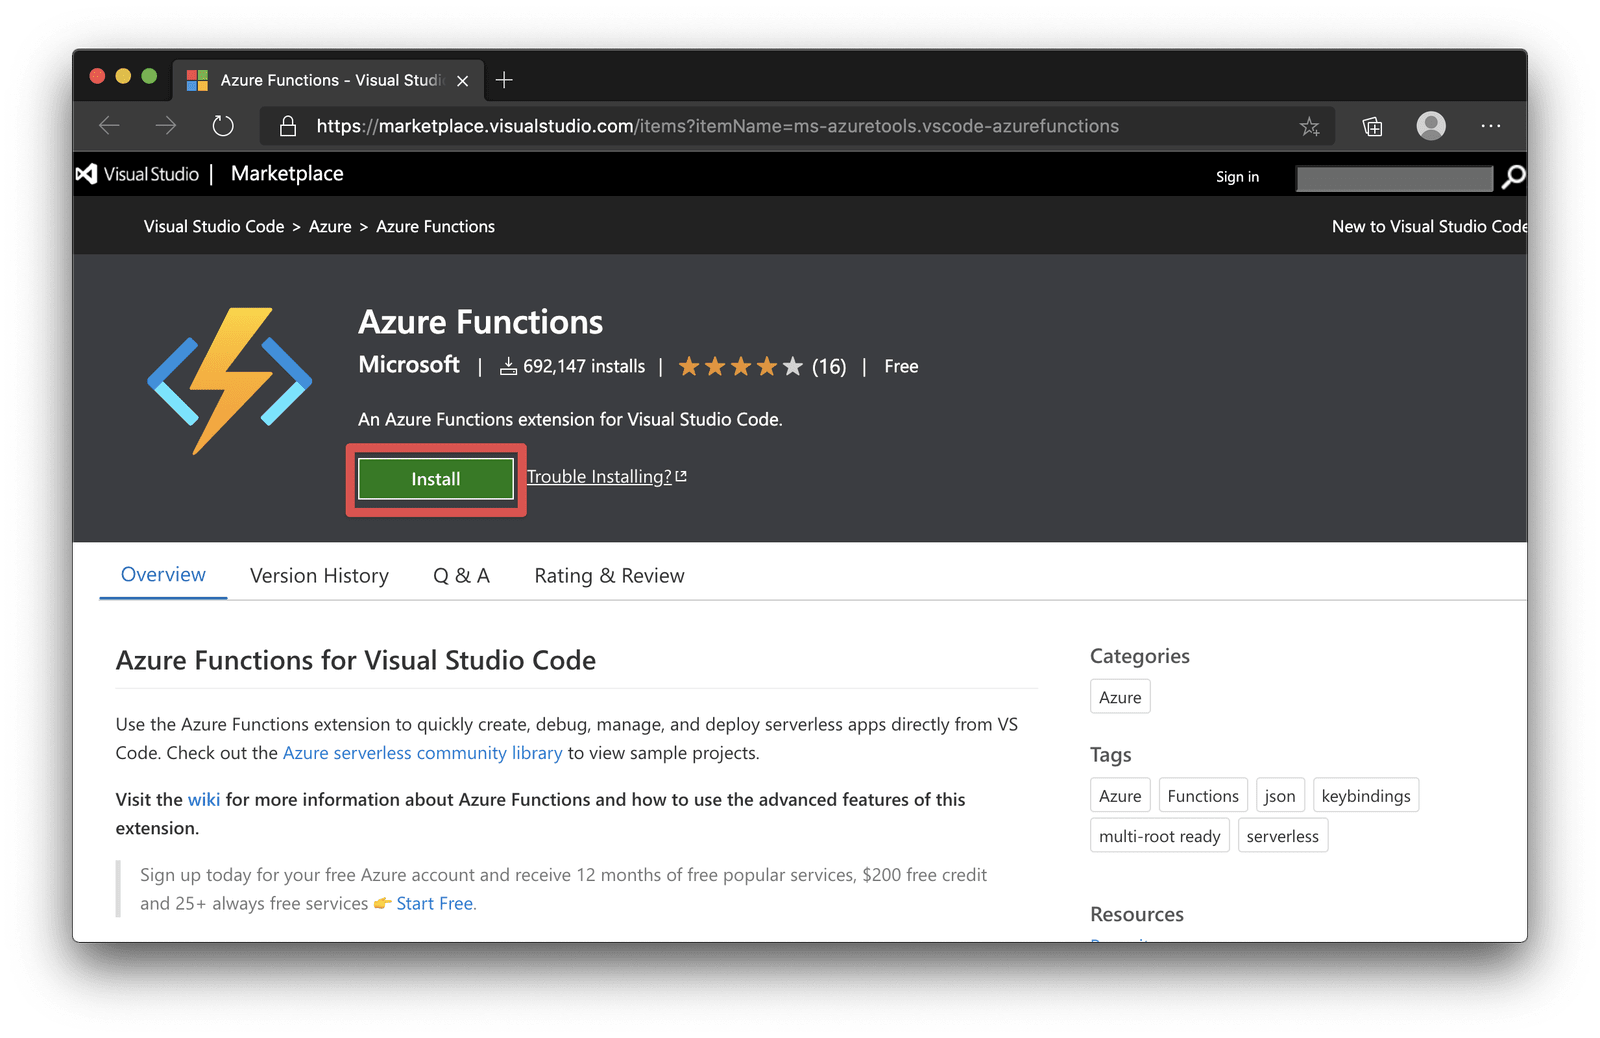This screenshot has height=1038, width=1600.
Task: Open the browser profile avatar
Action: click(1431, 126)
